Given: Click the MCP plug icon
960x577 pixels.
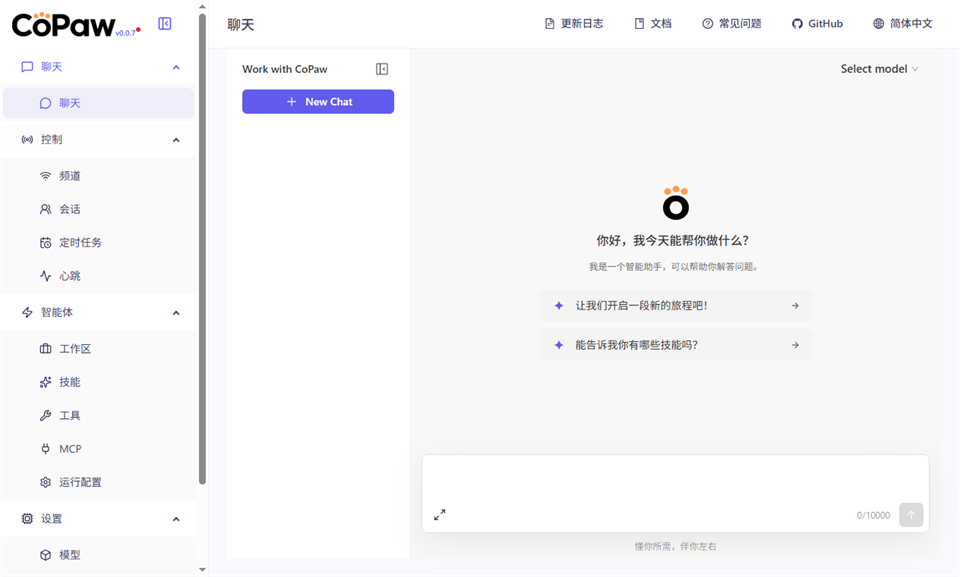Looking at the screenshot, I should (x=45, y=449).
